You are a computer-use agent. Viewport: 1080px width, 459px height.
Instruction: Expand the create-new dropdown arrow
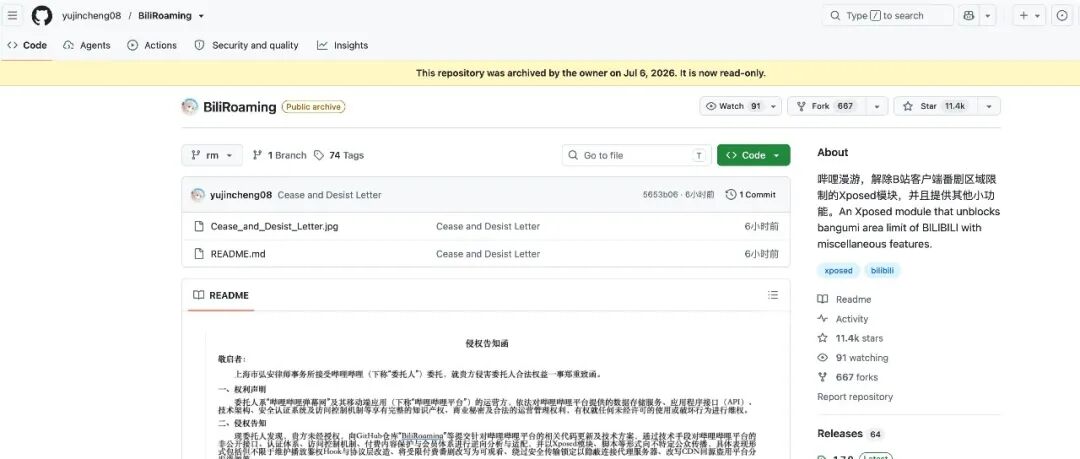pyautogui.click(x=1037, y=15)
